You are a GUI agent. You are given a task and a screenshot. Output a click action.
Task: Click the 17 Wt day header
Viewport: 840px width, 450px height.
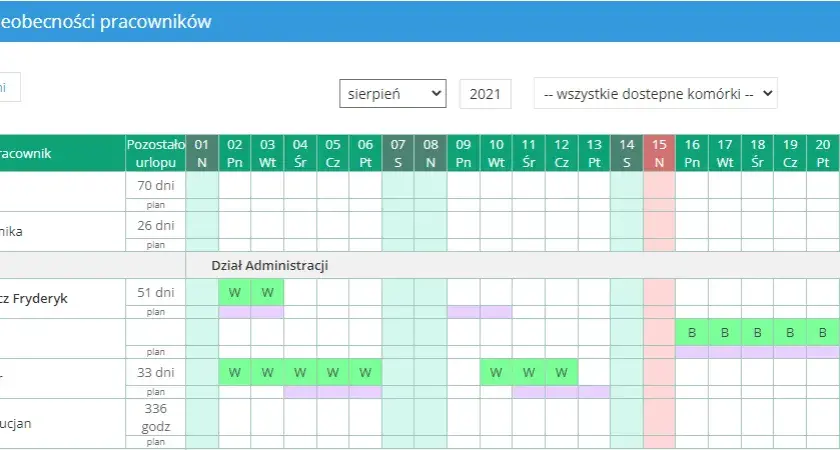[725, 153]
